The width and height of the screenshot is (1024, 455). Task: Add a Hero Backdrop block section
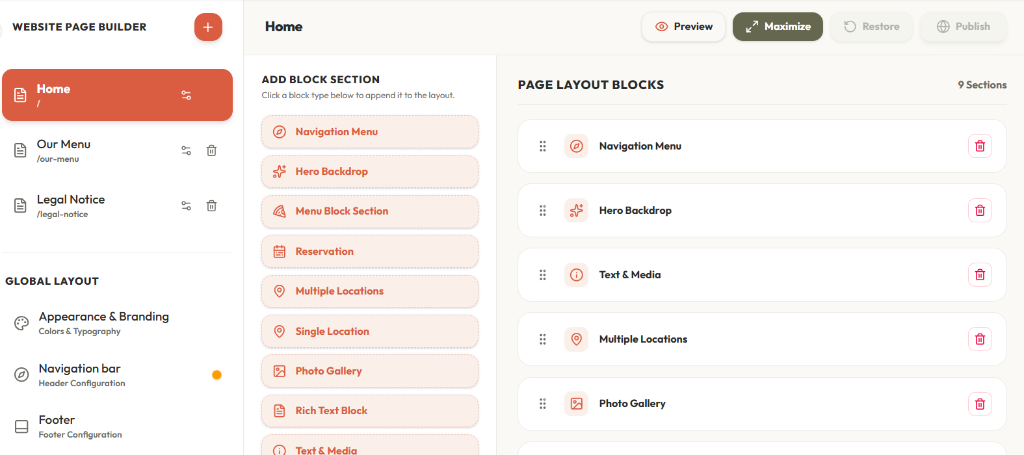[x=370, y=172]
